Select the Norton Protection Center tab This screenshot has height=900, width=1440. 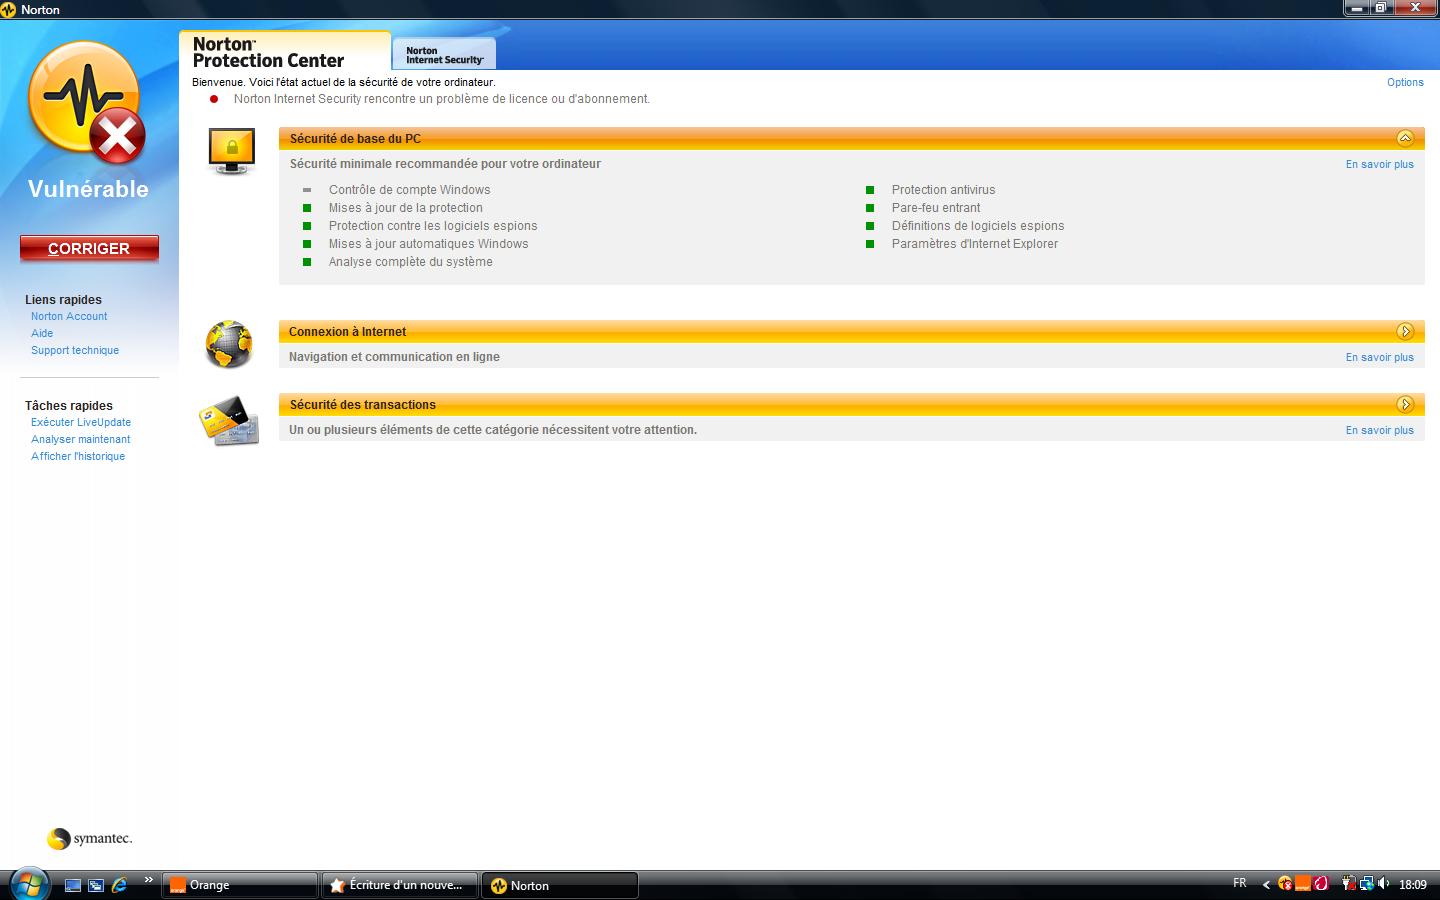pyautogui.click(x=269, y=52)
